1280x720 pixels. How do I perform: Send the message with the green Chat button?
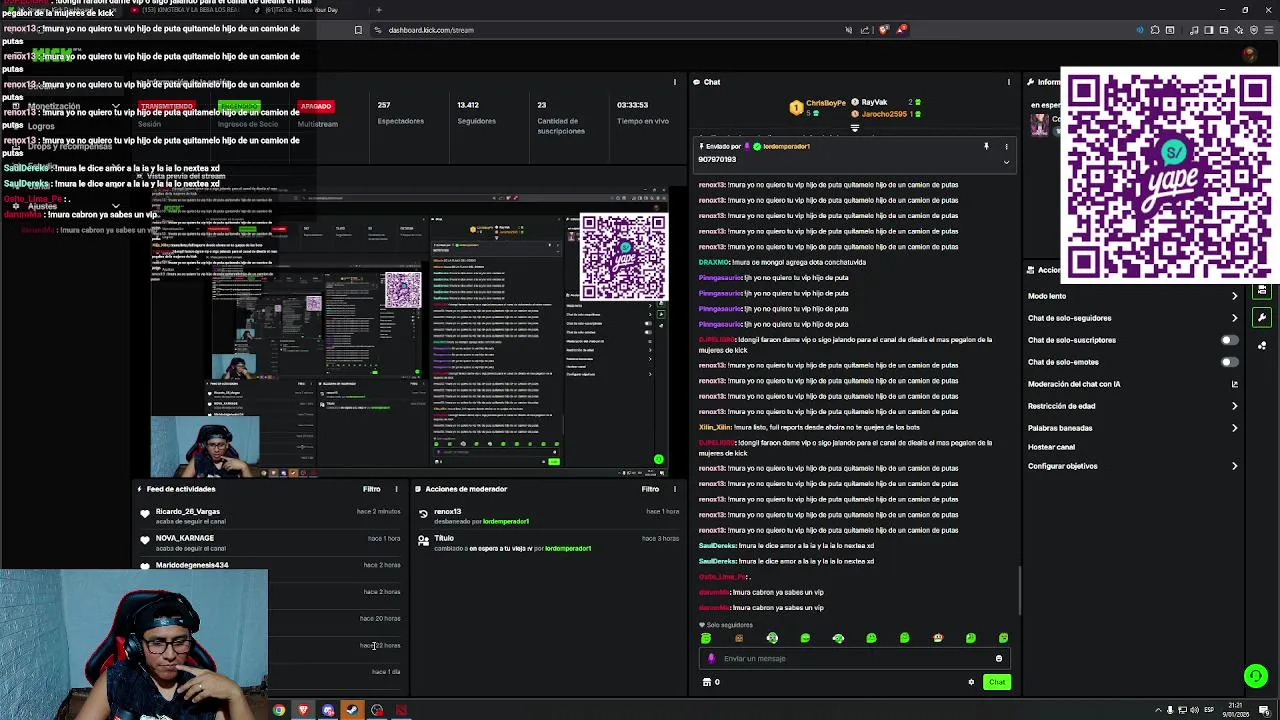(x=997, y=682)
